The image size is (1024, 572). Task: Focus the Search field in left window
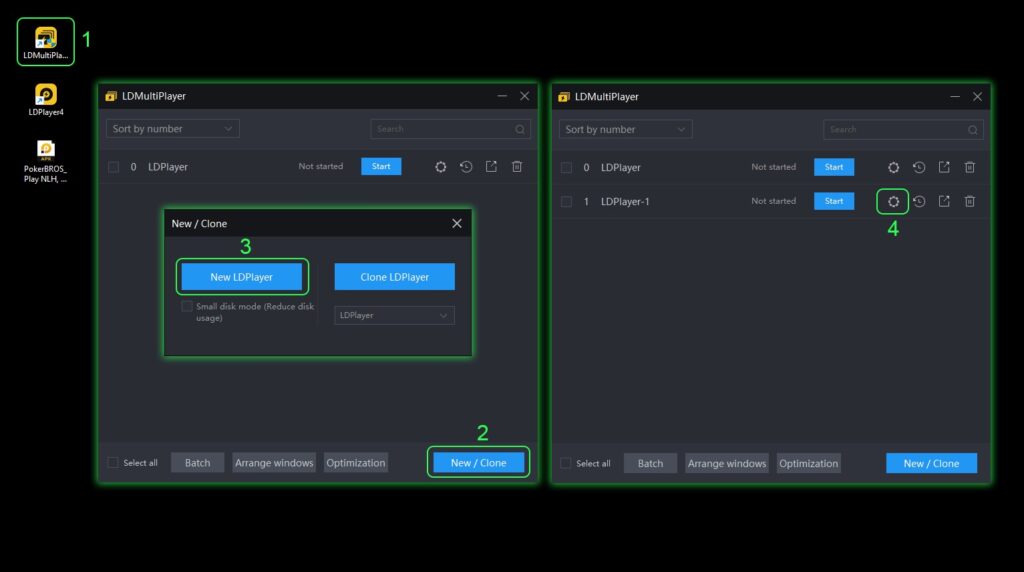coord(451,129)
